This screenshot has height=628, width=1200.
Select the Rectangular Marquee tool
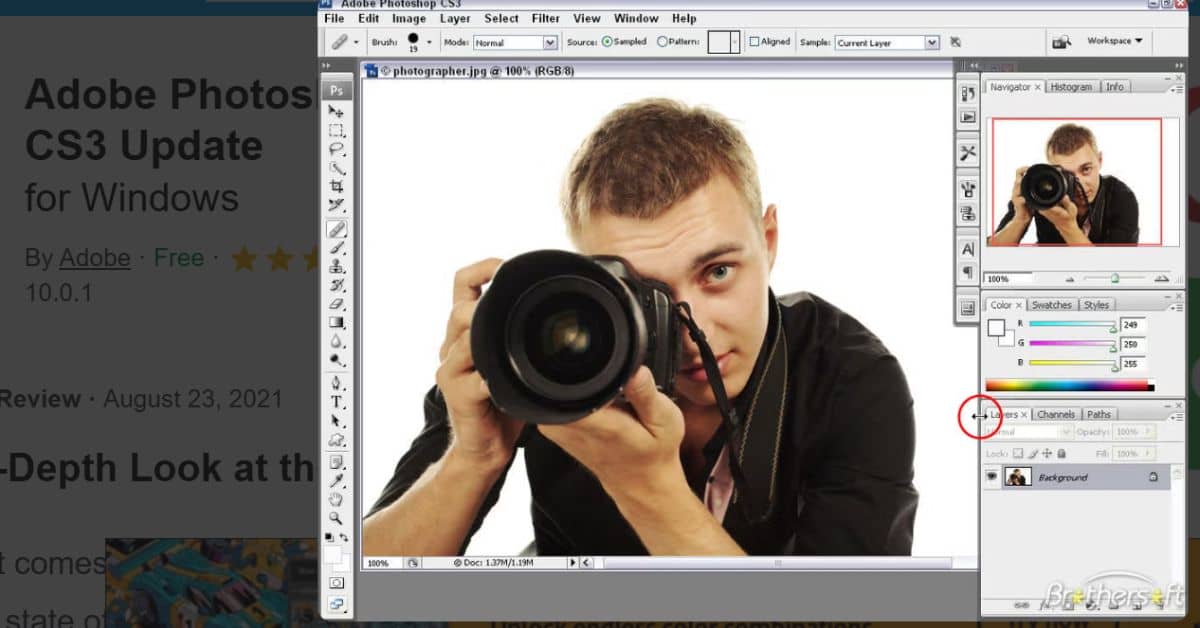click(x=337, y=130)
